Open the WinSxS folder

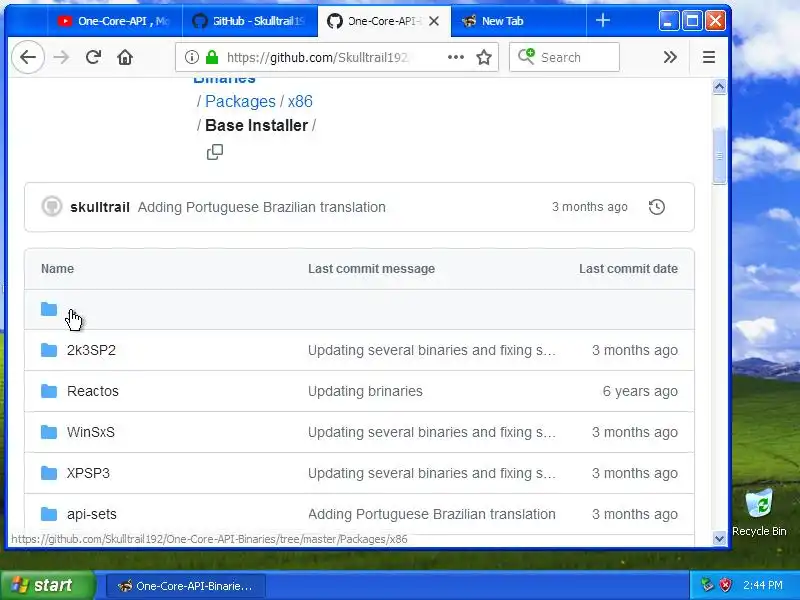91,432
